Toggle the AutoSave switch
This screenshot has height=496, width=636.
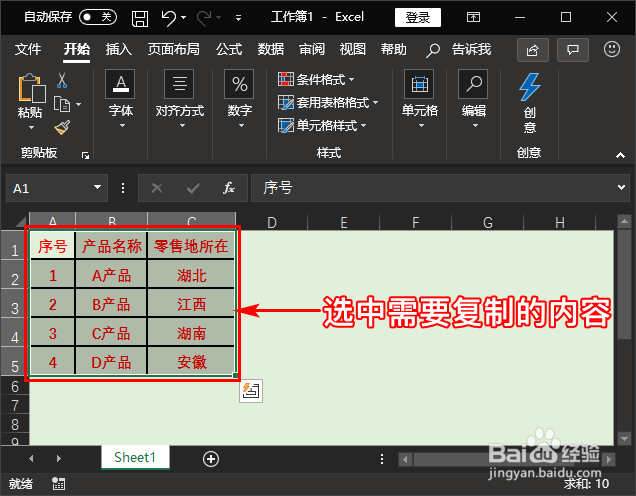click(98, 17)
